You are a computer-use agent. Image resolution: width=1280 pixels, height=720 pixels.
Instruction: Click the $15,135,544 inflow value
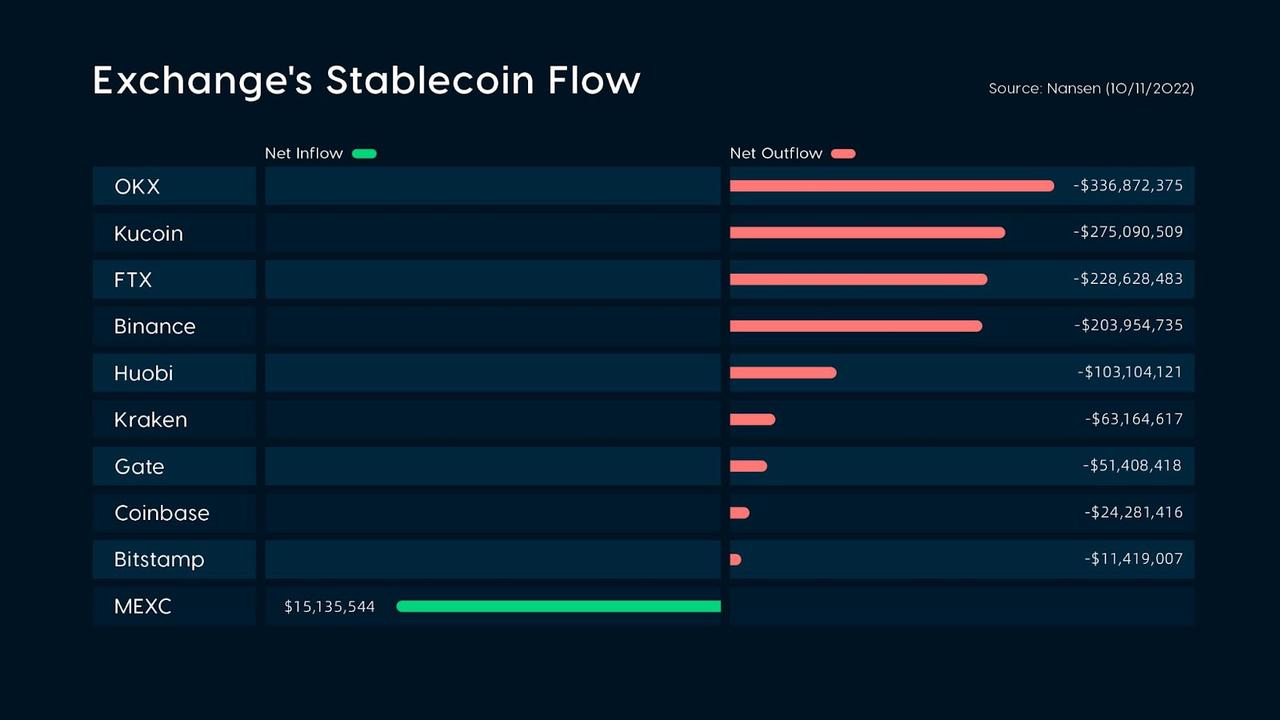coord(329,606)
